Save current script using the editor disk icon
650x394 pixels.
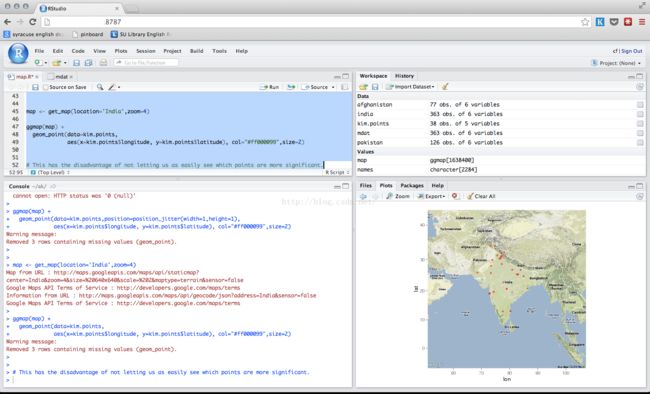(35, 87)
